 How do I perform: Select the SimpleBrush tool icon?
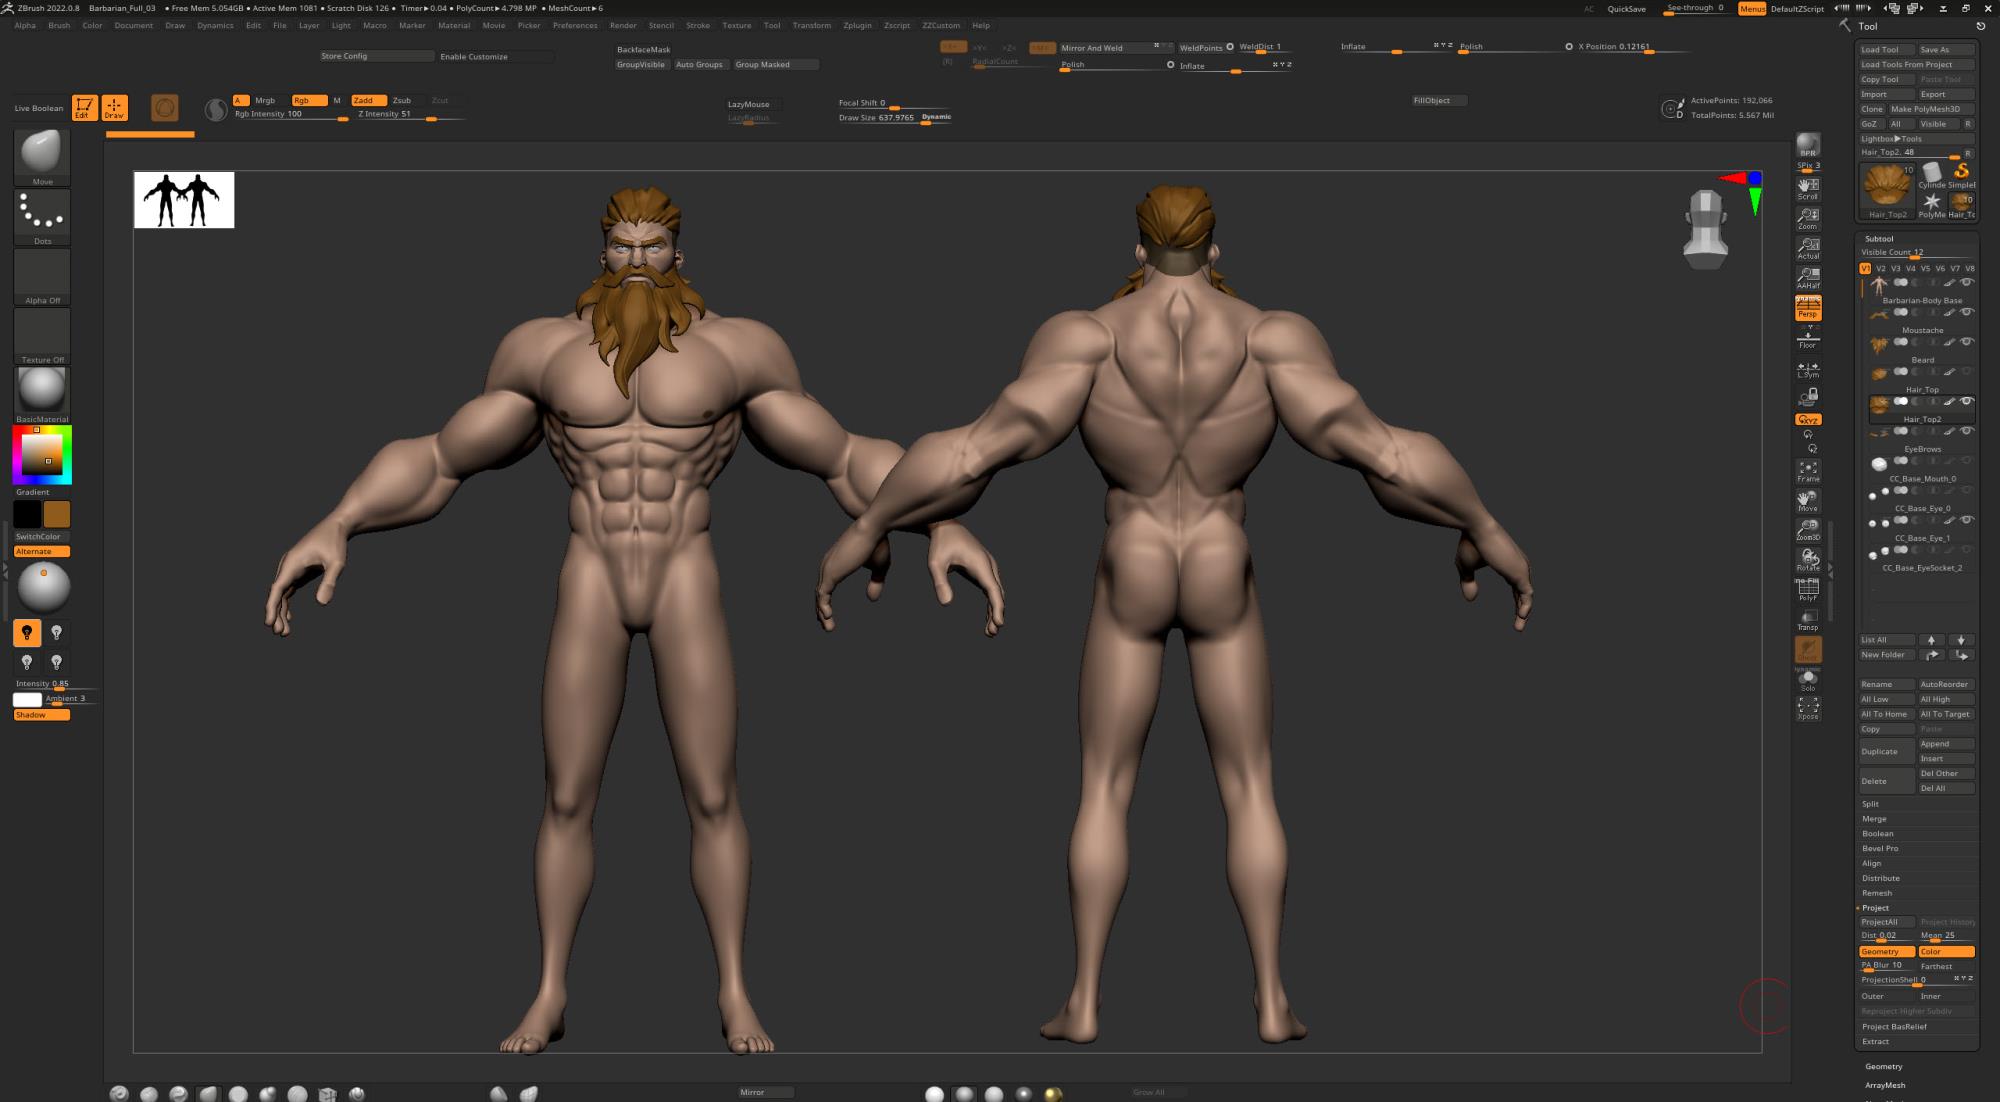(x=1962, y=173)
